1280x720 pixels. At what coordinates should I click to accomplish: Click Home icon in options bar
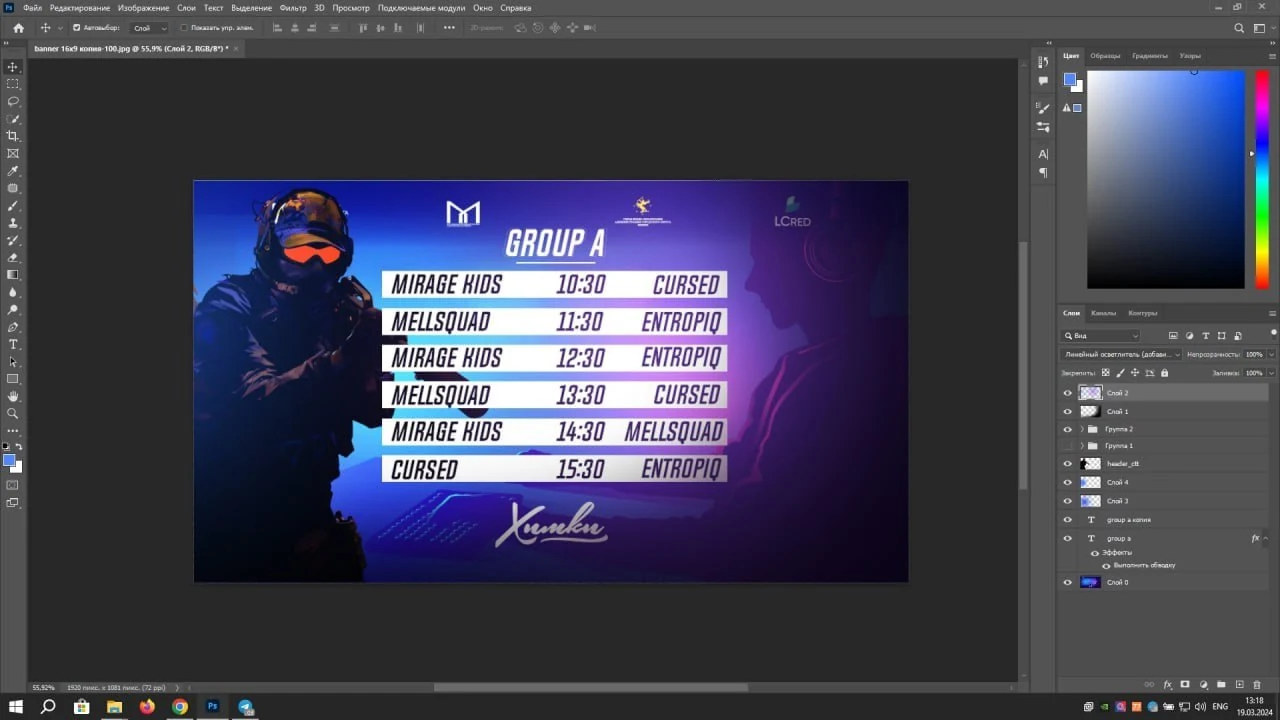[x=18, y=28]
